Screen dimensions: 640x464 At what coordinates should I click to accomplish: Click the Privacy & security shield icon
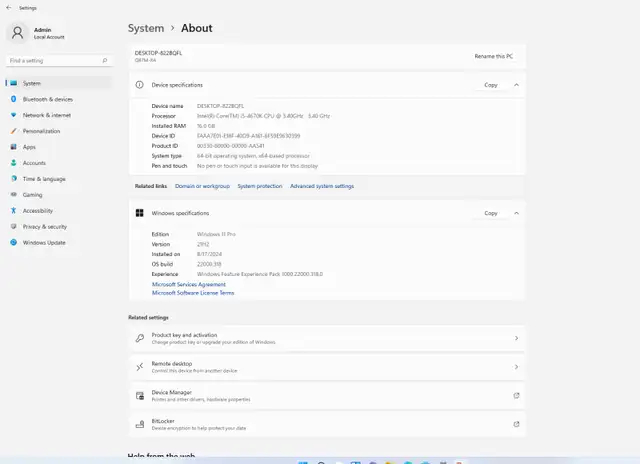(13, 226)
